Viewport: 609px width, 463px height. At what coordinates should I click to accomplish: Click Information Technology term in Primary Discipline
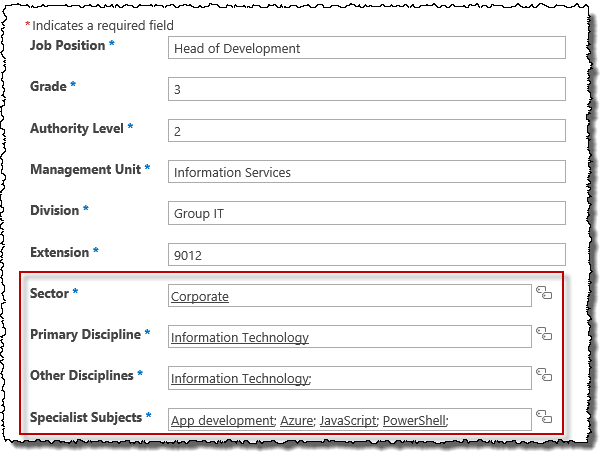click(240, 338)
